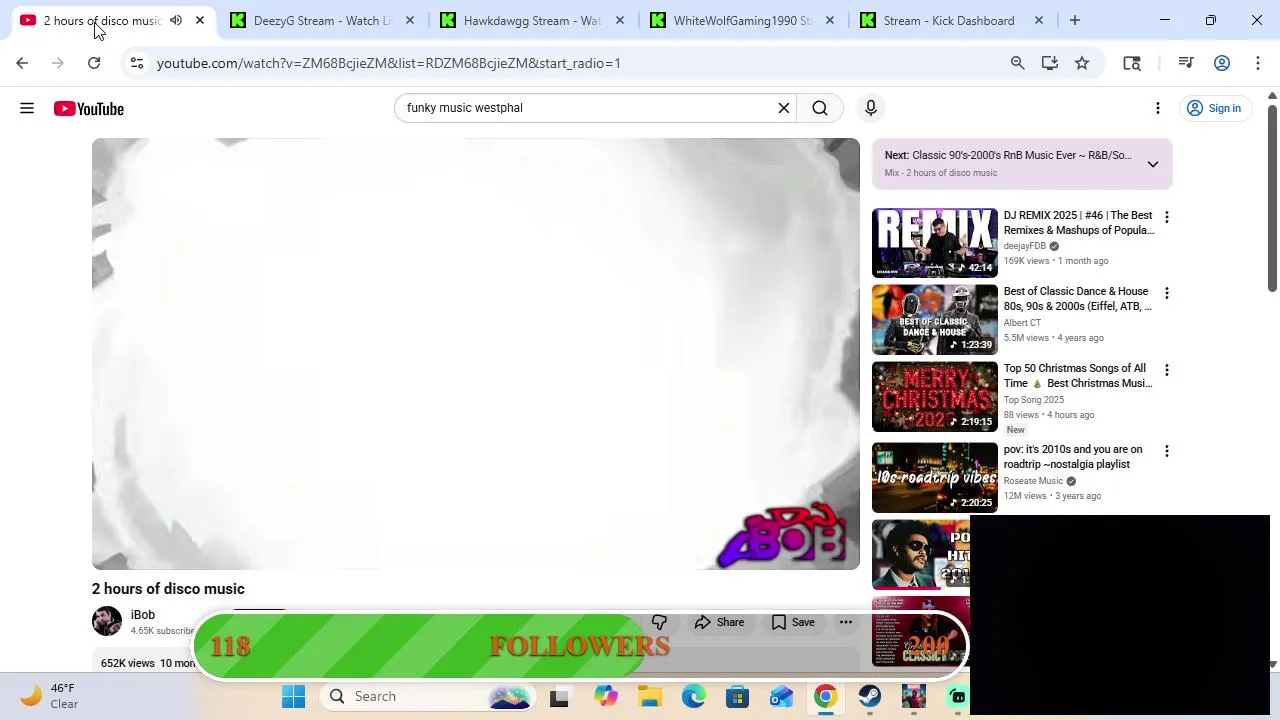Image resolution: width=1280 pixels, height=720 pixels.
Task: Open the YouTube guide hamburger menu
Action: click(27, 108)
